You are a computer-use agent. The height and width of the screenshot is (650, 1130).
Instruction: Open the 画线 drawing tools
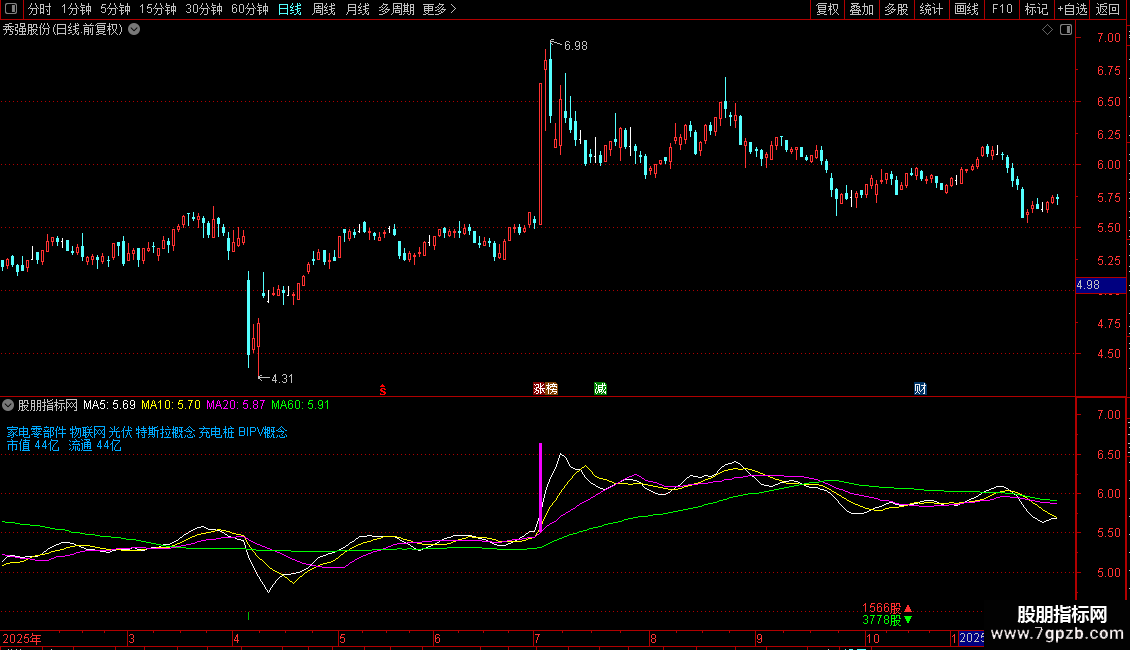[966, 9]
